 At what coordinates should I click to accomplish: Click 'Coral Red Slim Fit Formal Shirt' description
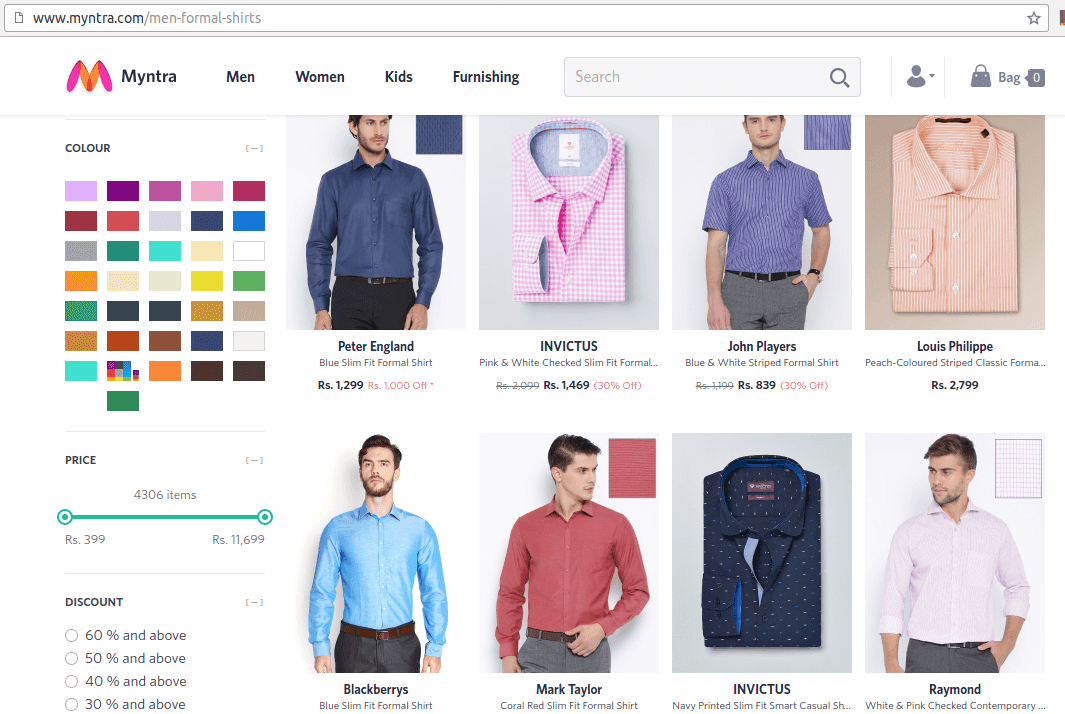(x=569, y=706)
